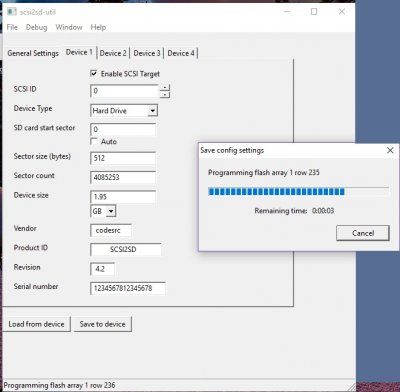This screenshot has width=400, height=392.
Task: Minimize the scsi2sd-util window
Action: (x=287, y=12)
